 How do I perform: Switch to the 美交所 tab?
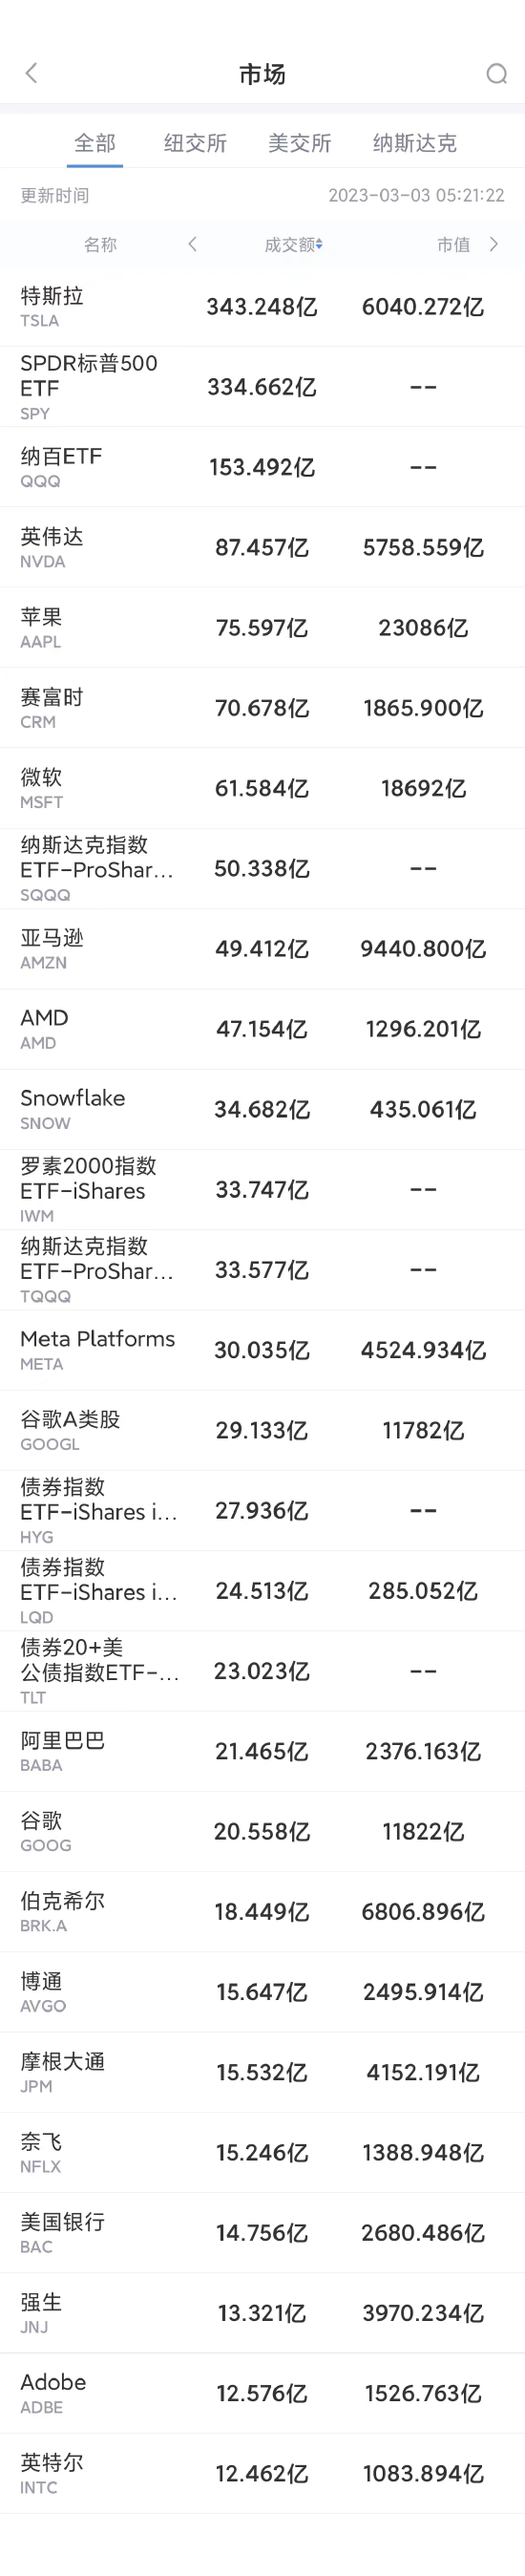pyautogui.click(x=299, y=143)
